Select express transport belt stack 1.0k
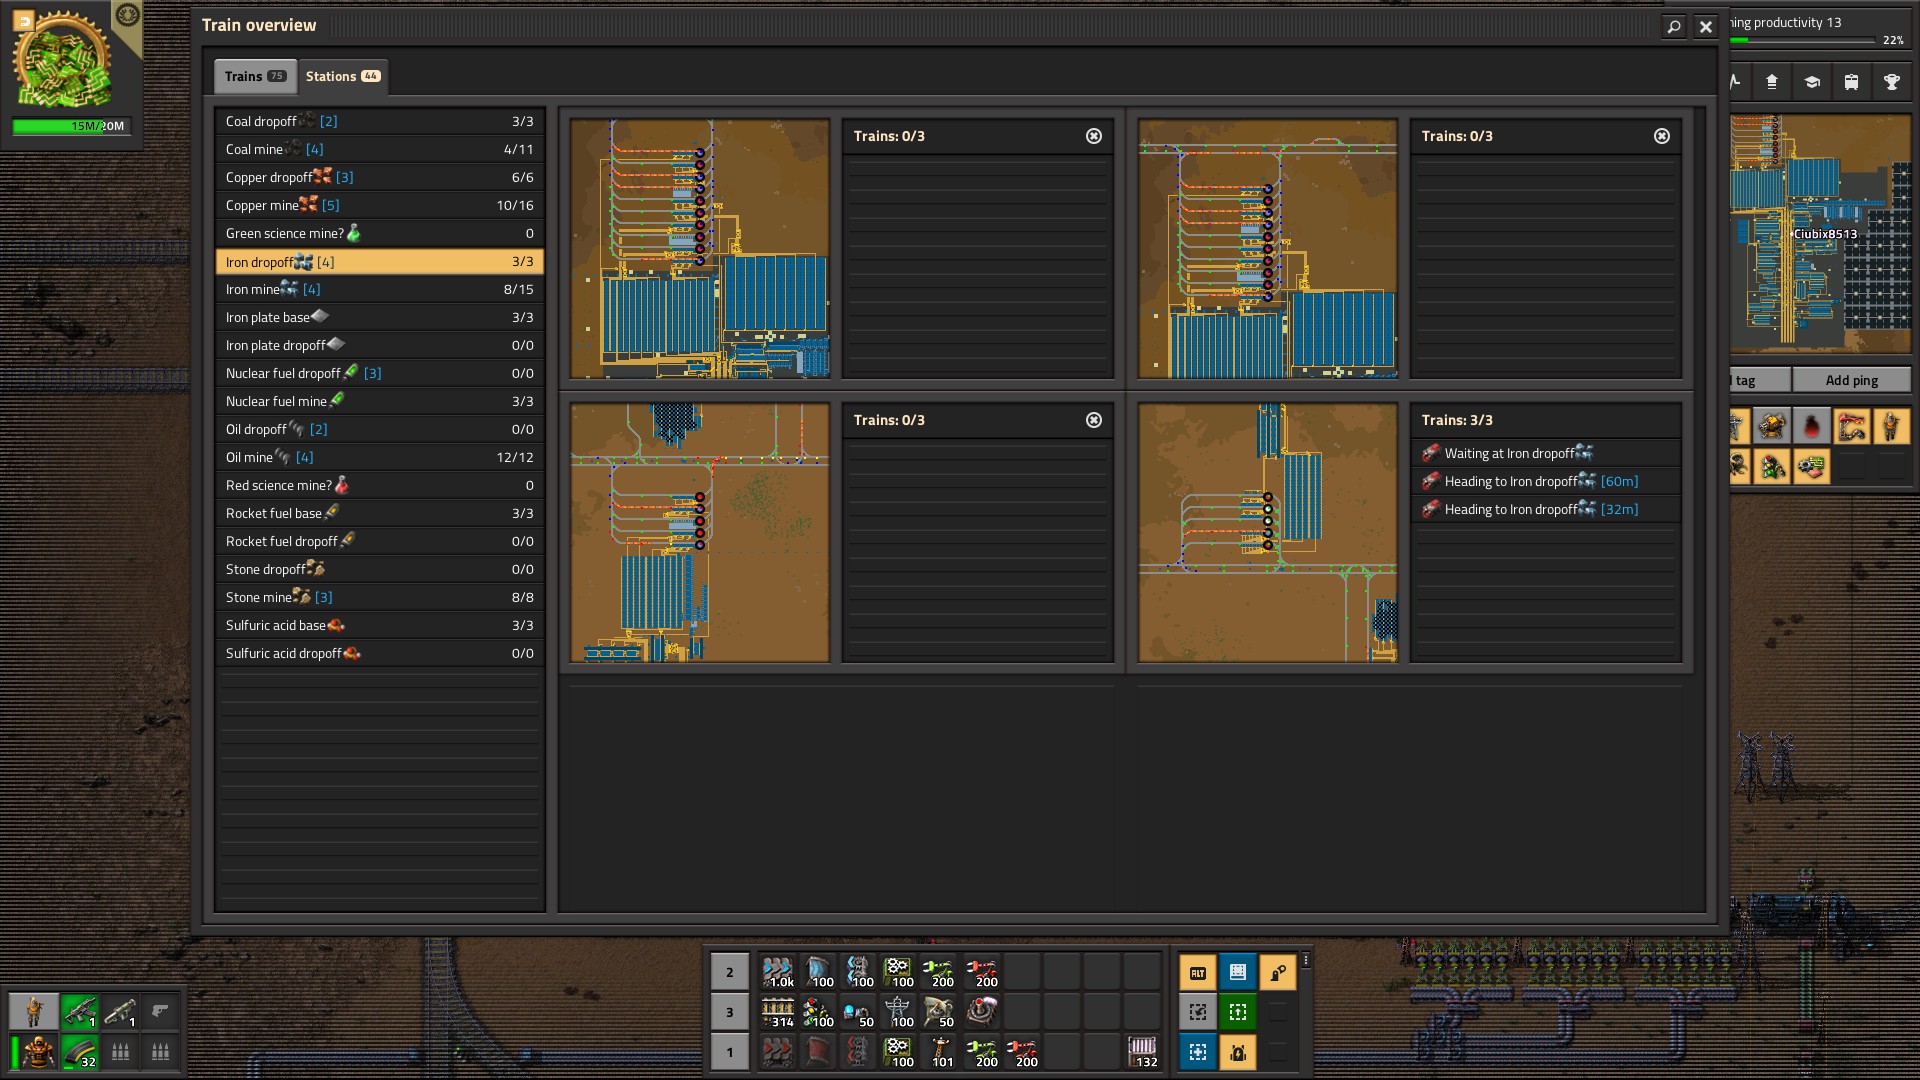This screenshot has height=1080, width=1920. click(x=777, y=971)
